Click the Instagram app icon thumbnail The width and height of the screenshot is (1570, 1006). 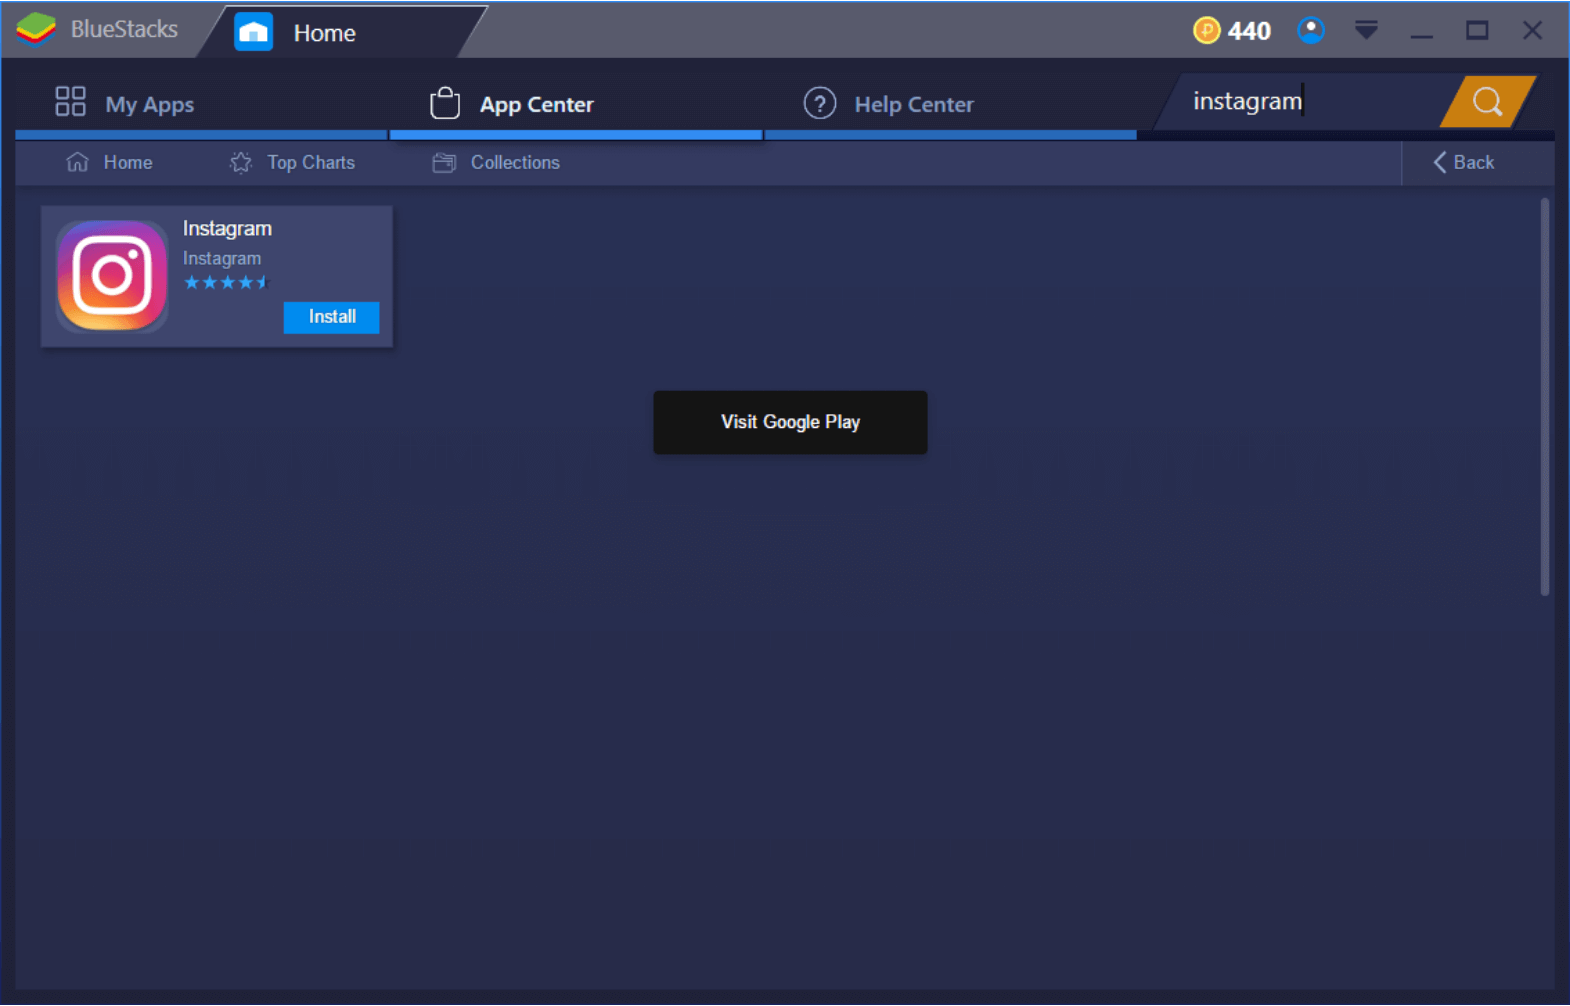(112, 276)
